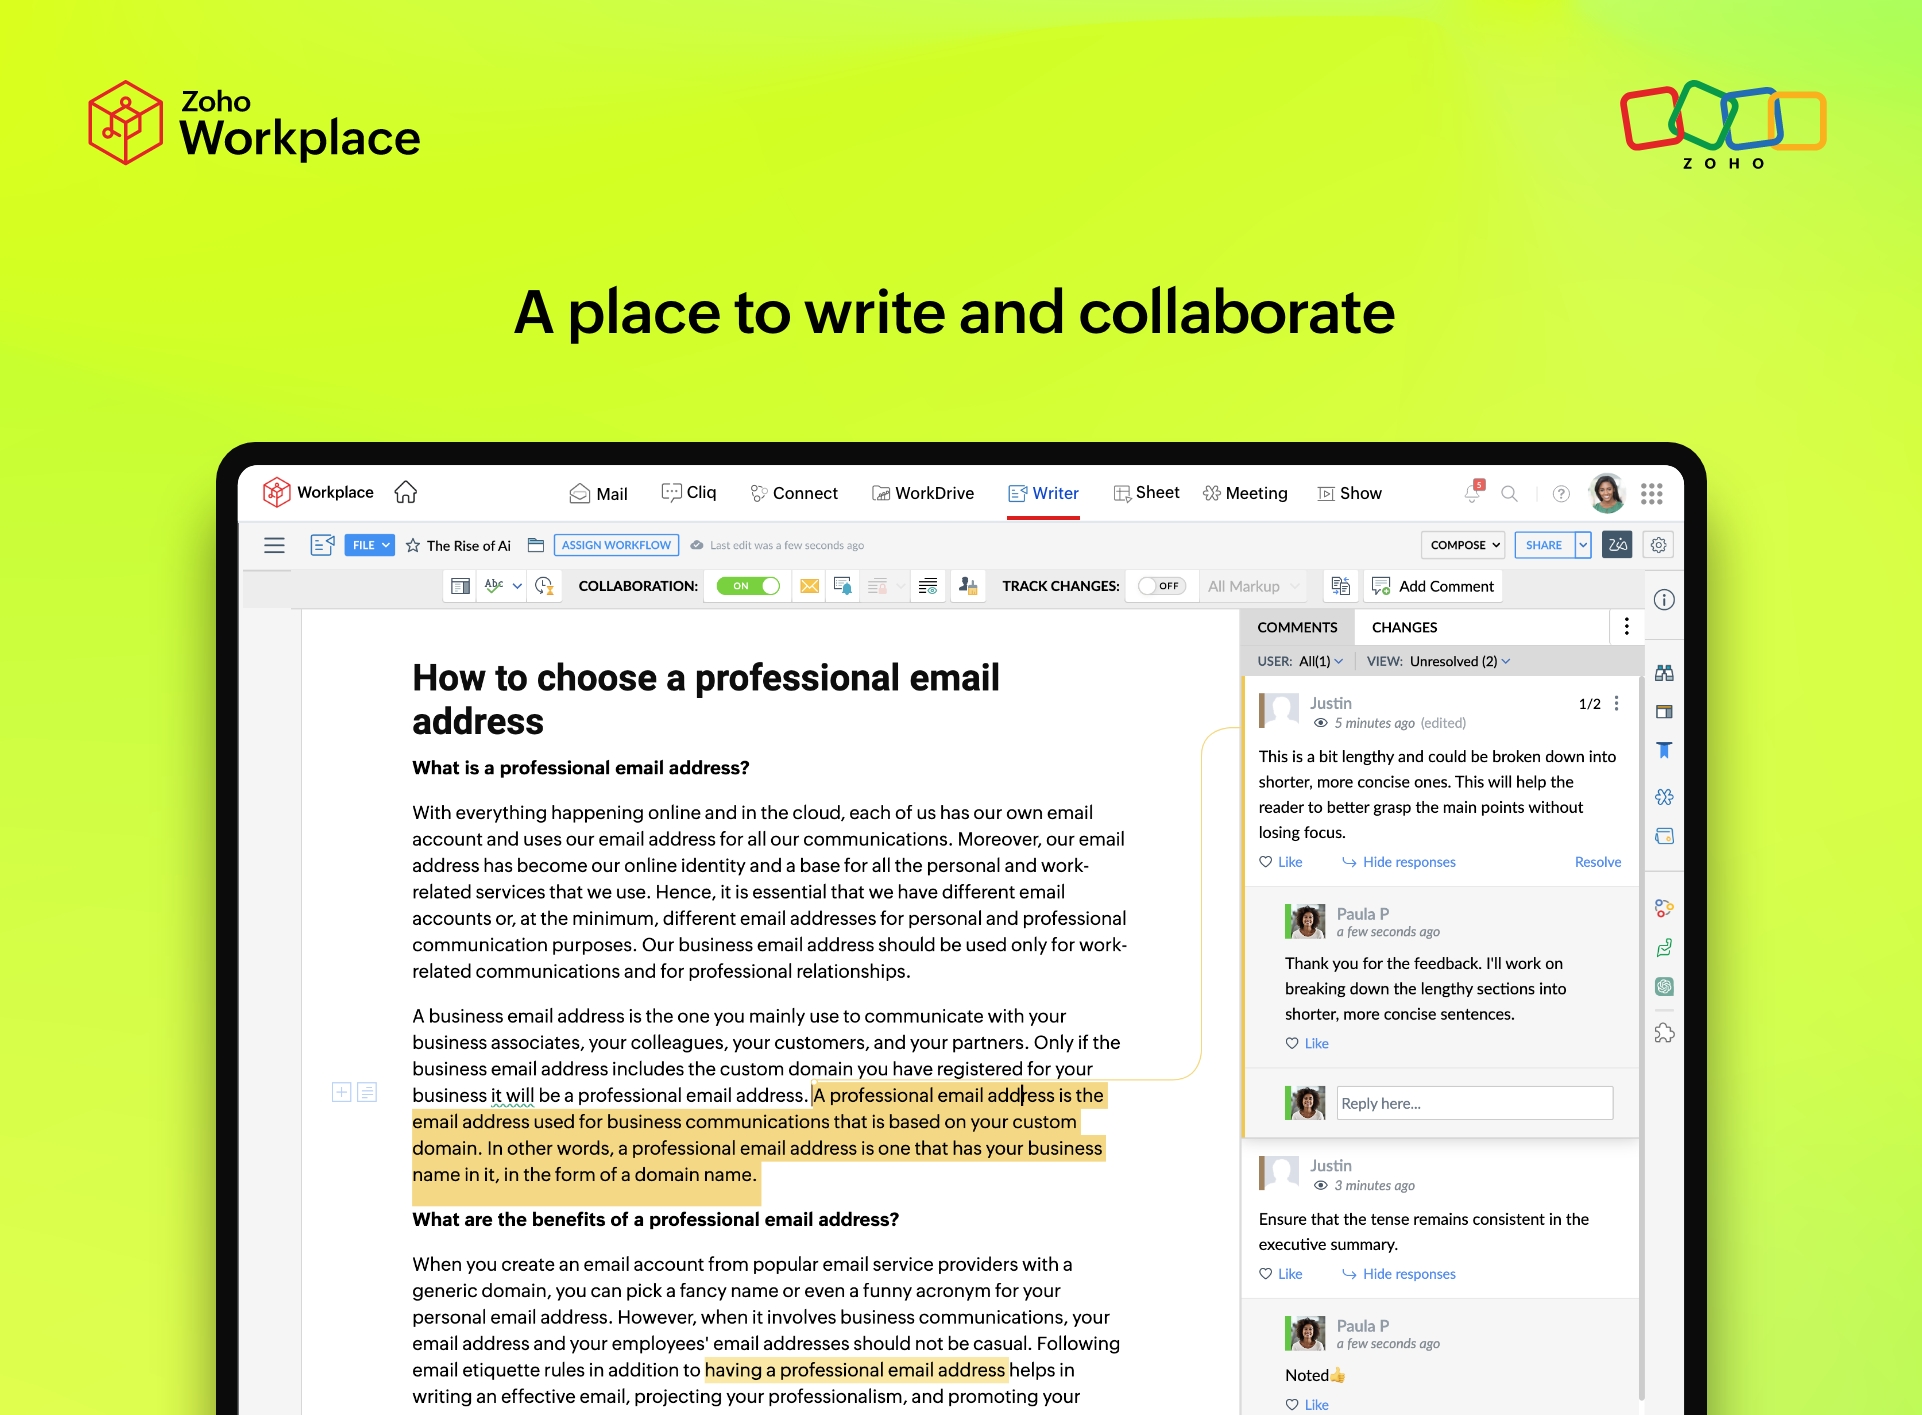Click the clock comment history icon
Viewport: 1922px width, 1415px height.
coord(544,586)
